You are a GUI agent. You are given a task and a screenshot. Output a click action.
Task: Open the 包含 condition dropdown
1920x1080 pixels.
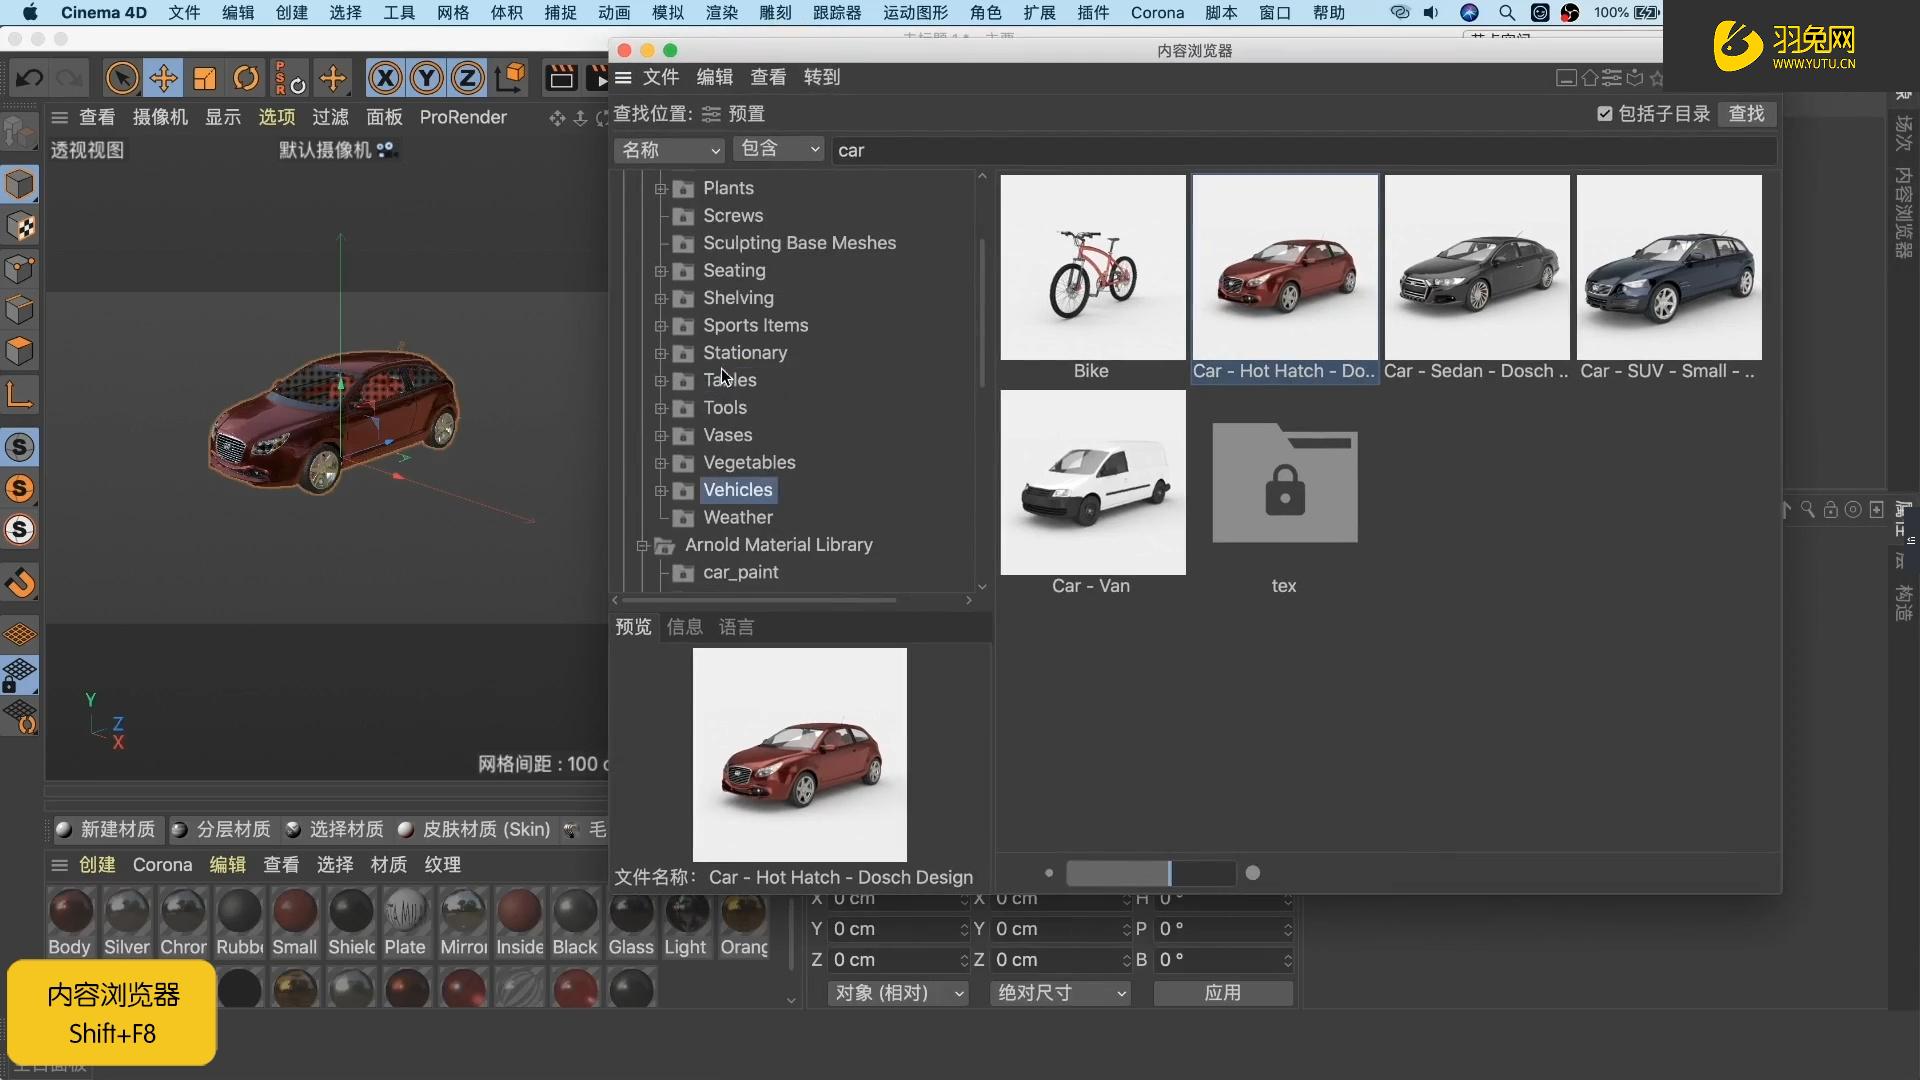pyautogui.click(x=779, y=149)
